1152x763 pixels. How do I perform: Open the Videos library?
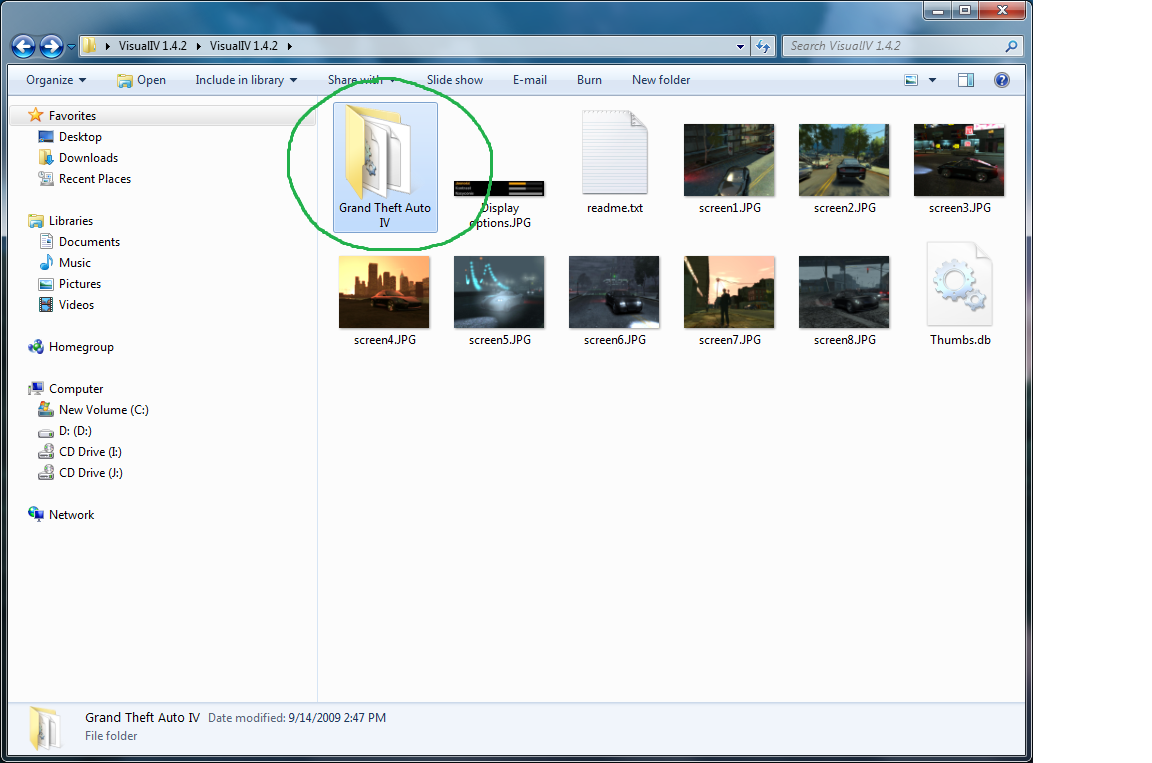[76, 305]
